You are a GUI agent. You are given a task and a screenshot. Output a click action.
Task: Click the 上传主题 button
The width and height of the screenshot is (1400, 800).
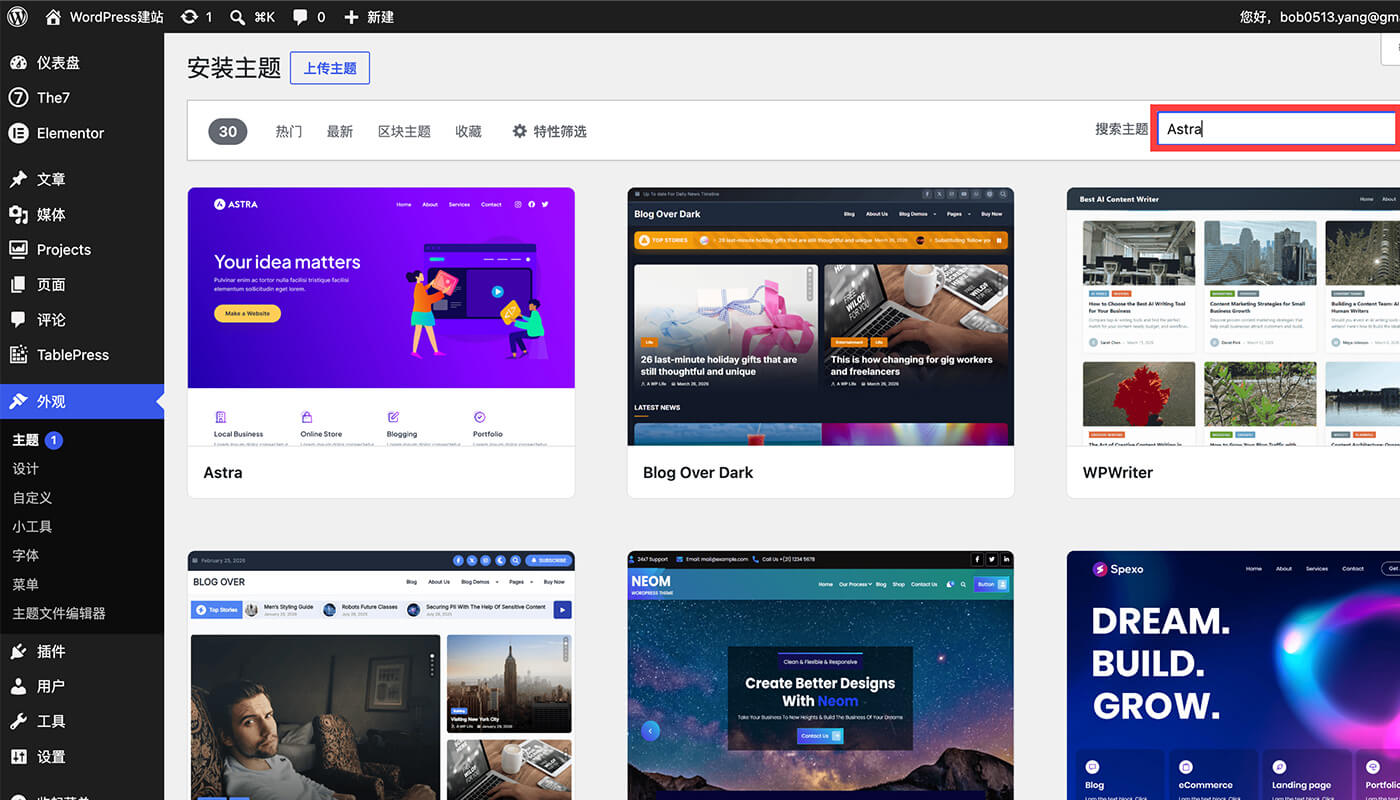330,68
